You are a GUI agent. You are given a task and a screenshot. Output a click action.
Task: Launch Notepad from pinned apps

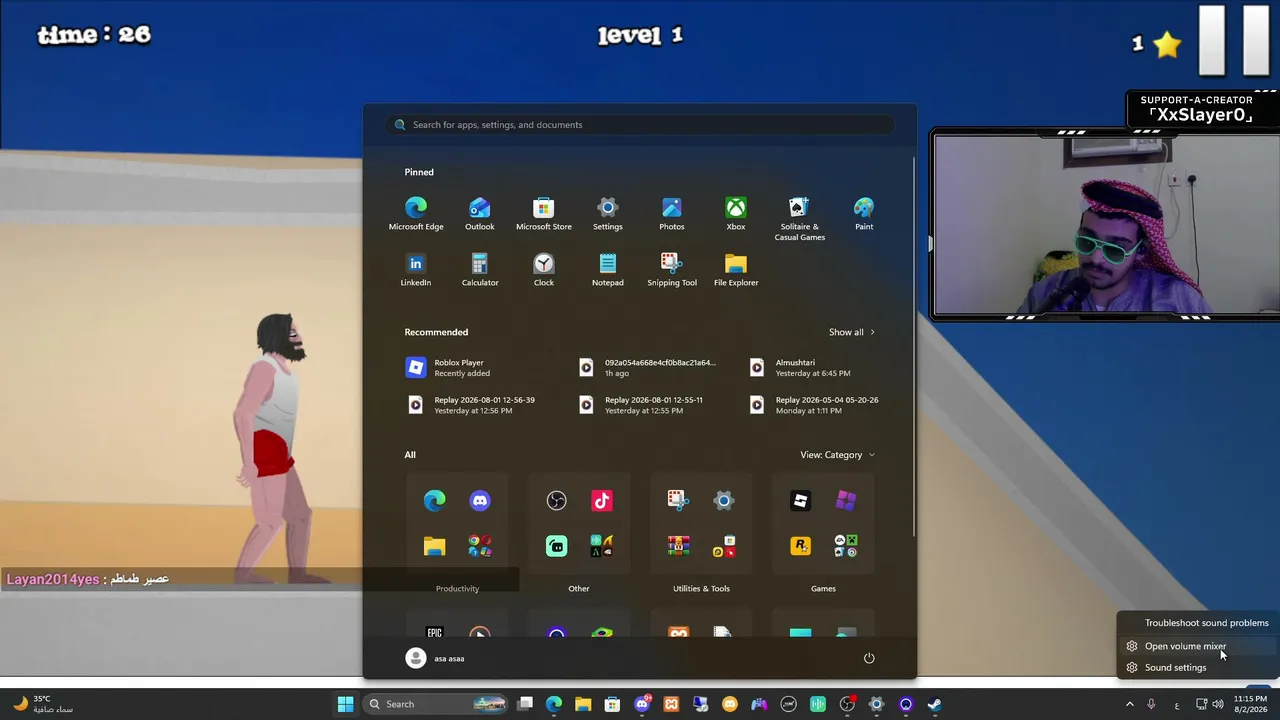click(x=608, y=270)
